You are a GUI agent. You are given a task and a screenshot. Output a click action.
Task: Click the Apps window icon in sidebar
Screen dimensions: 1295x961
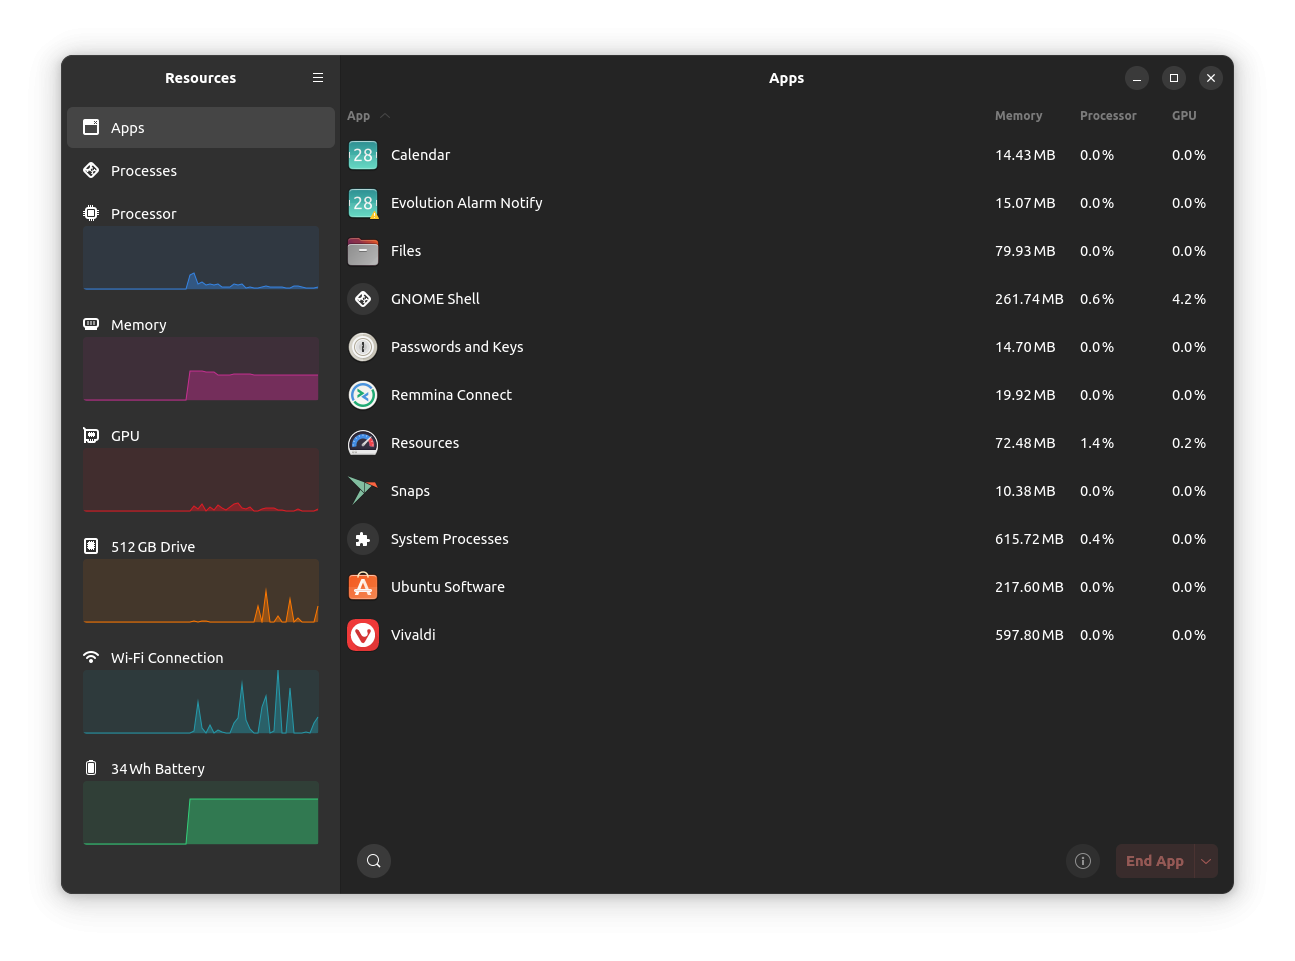(91, 127)
